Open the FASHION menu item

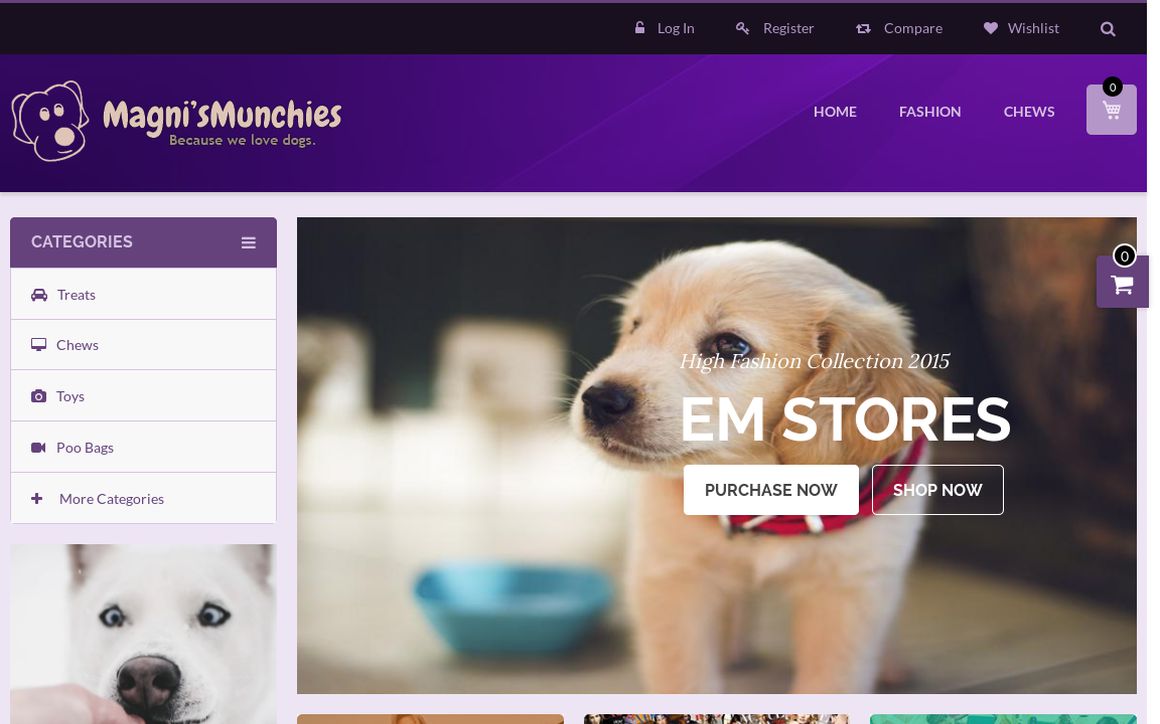pos(930,112)
